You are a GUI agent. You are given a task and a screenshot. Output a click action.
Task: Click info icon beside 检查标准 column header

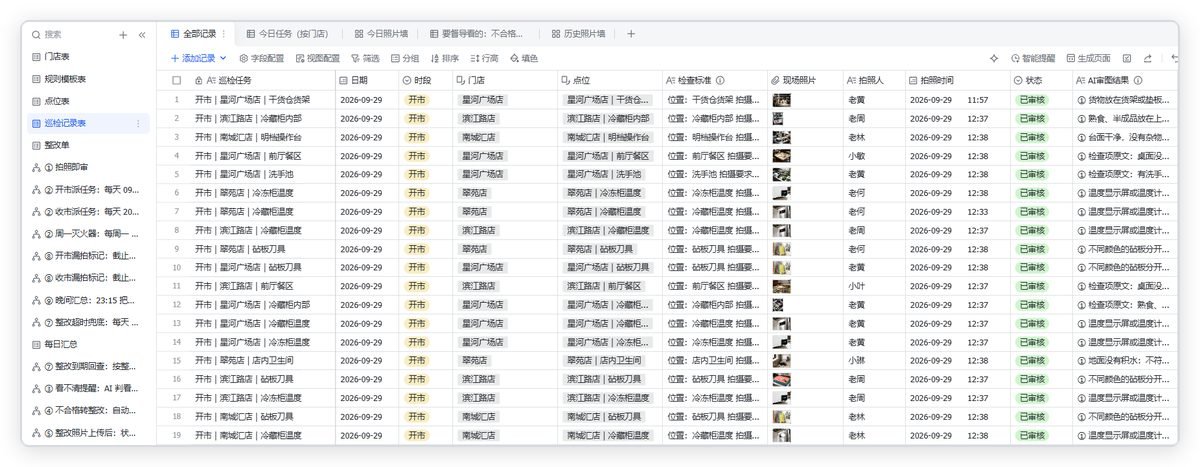[720, 80]
